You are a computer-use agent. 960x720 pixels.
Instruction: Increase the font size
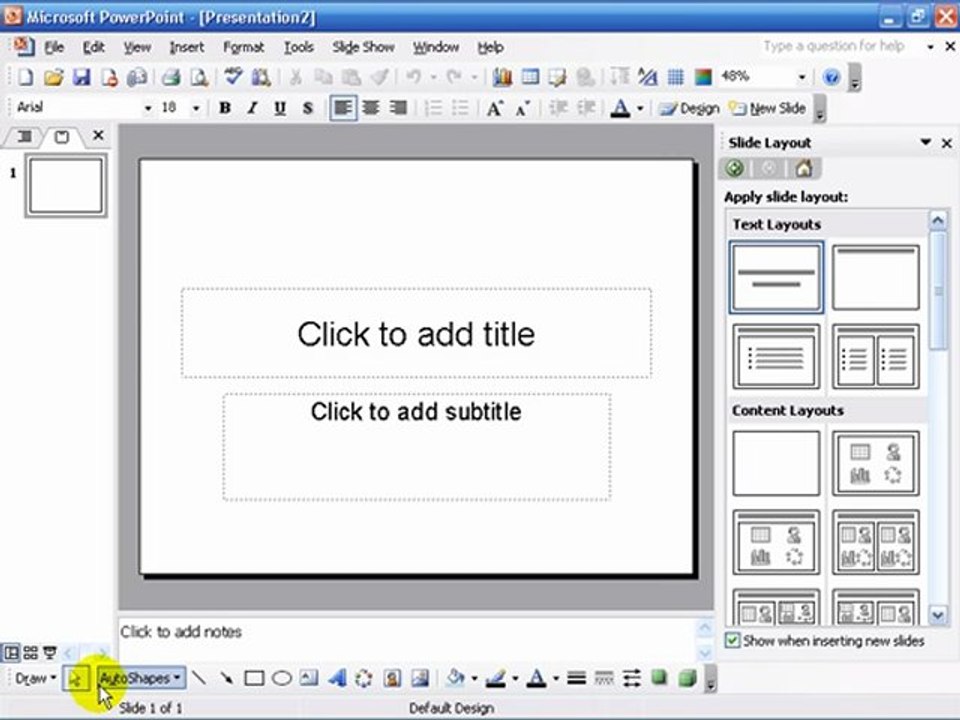pyautogui.click(x=495, y=108)
